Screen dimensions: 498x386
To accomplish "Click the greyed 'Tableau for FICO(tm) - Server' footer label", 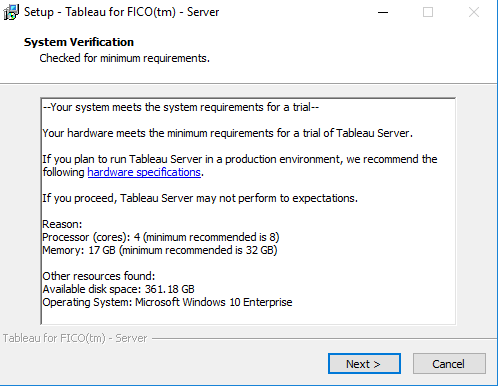I will (75, 338).
